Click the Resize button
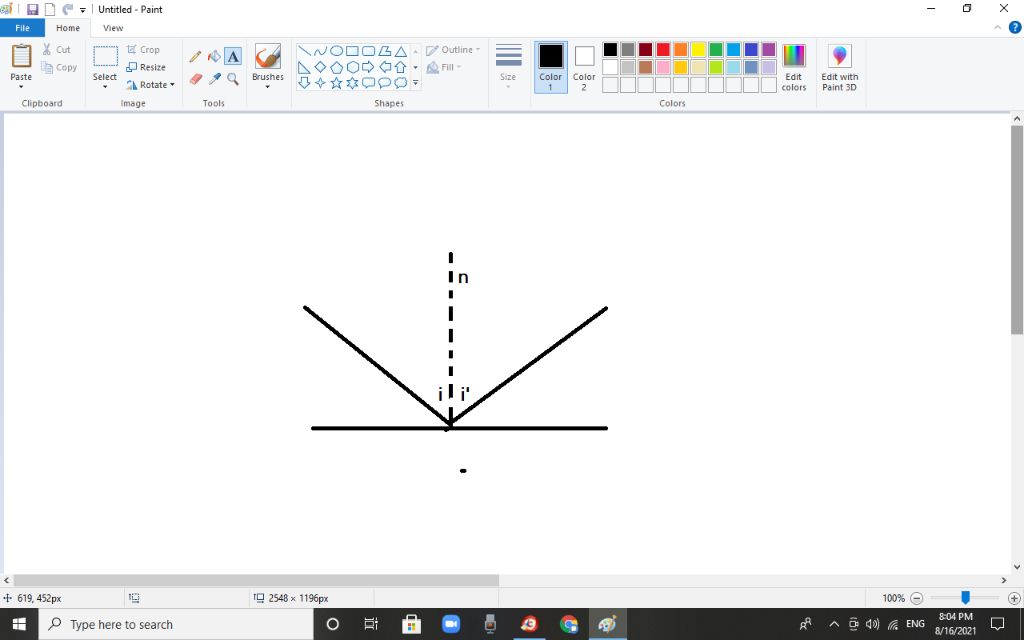 (146, 67)
